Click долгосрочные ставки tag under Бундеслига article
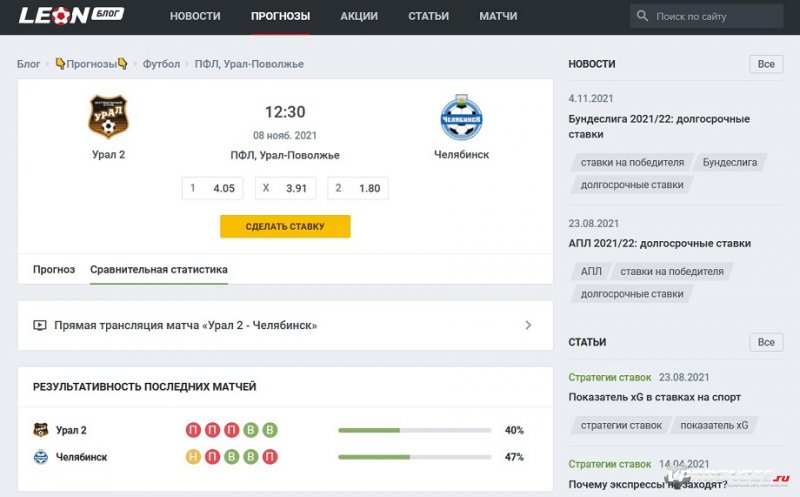The height and width of the screenshot is (497, 800). point(632,185)
